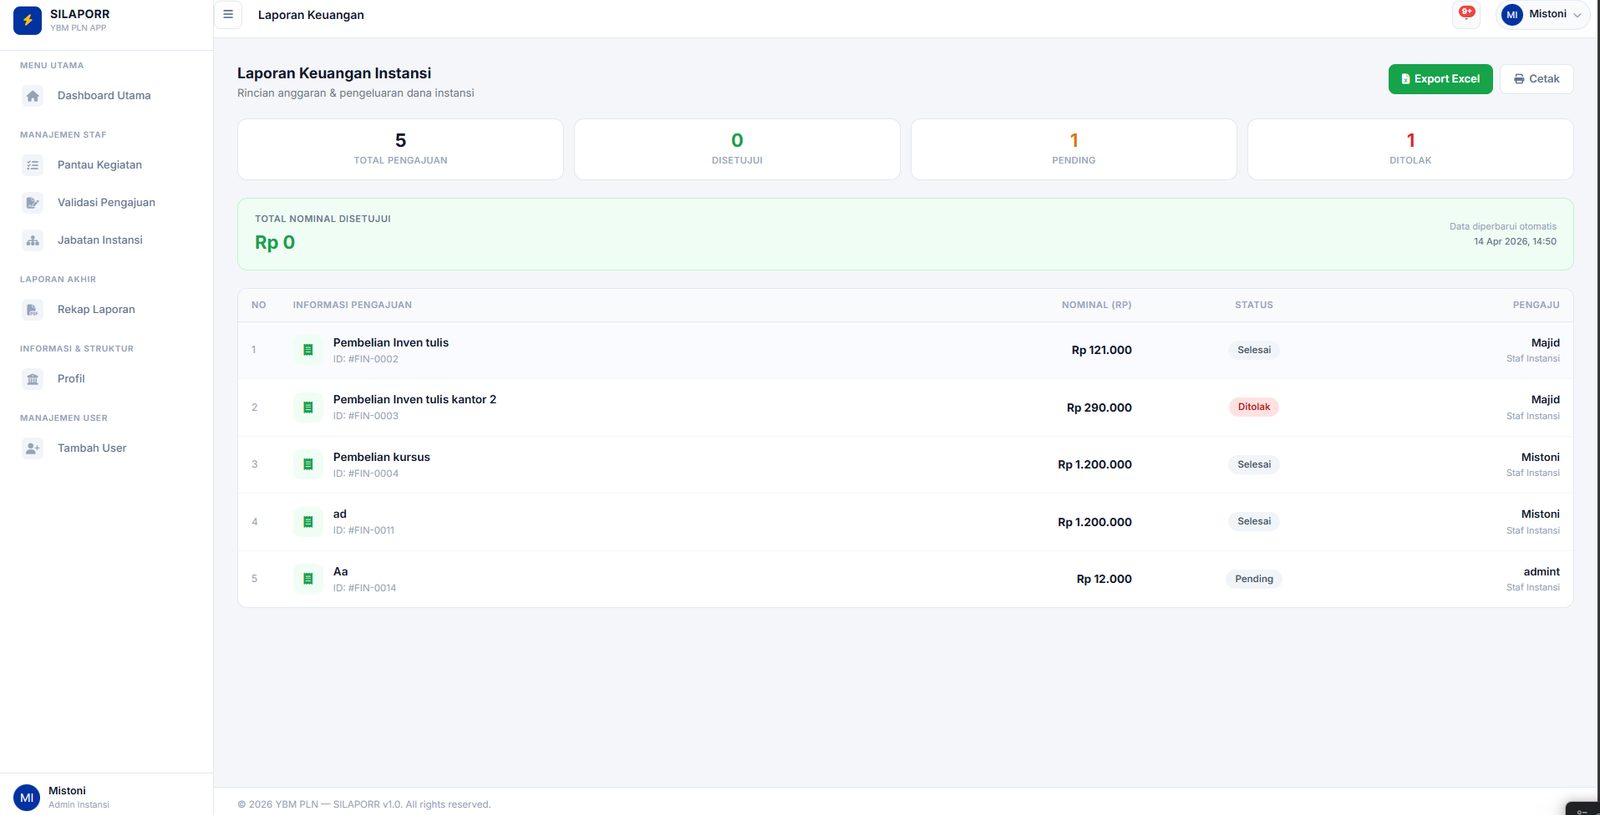Click the Cetak print button
1600x815 pixels.
click(x=1536, y=79)
